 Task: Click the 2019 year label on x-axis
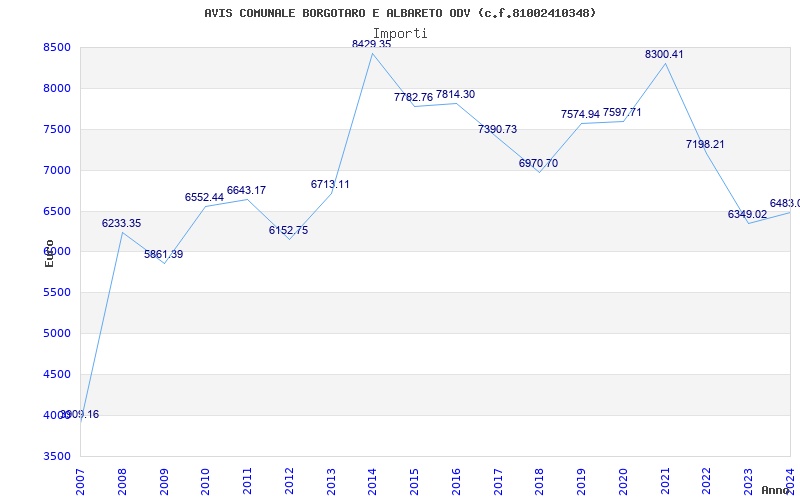pos(582,482)
